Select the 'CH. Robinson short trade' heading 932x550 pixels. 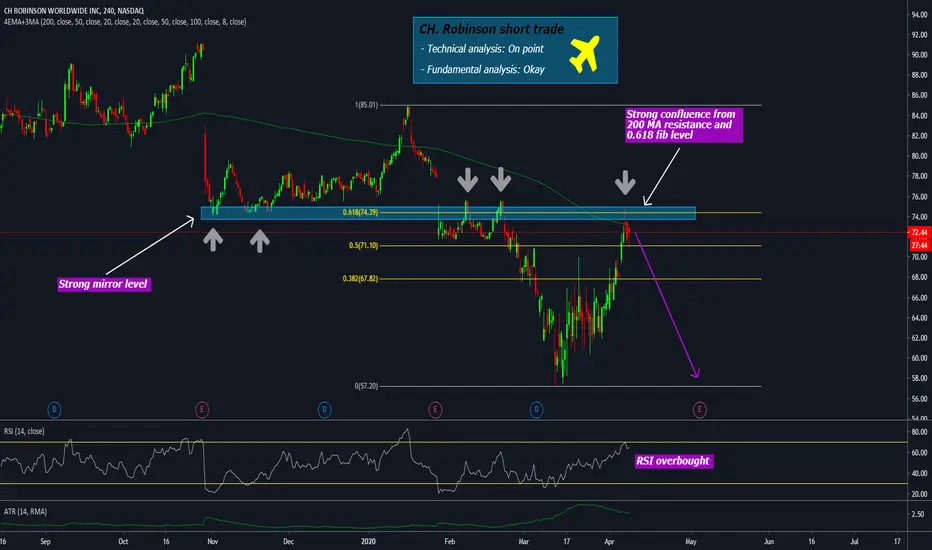[492, 29]
